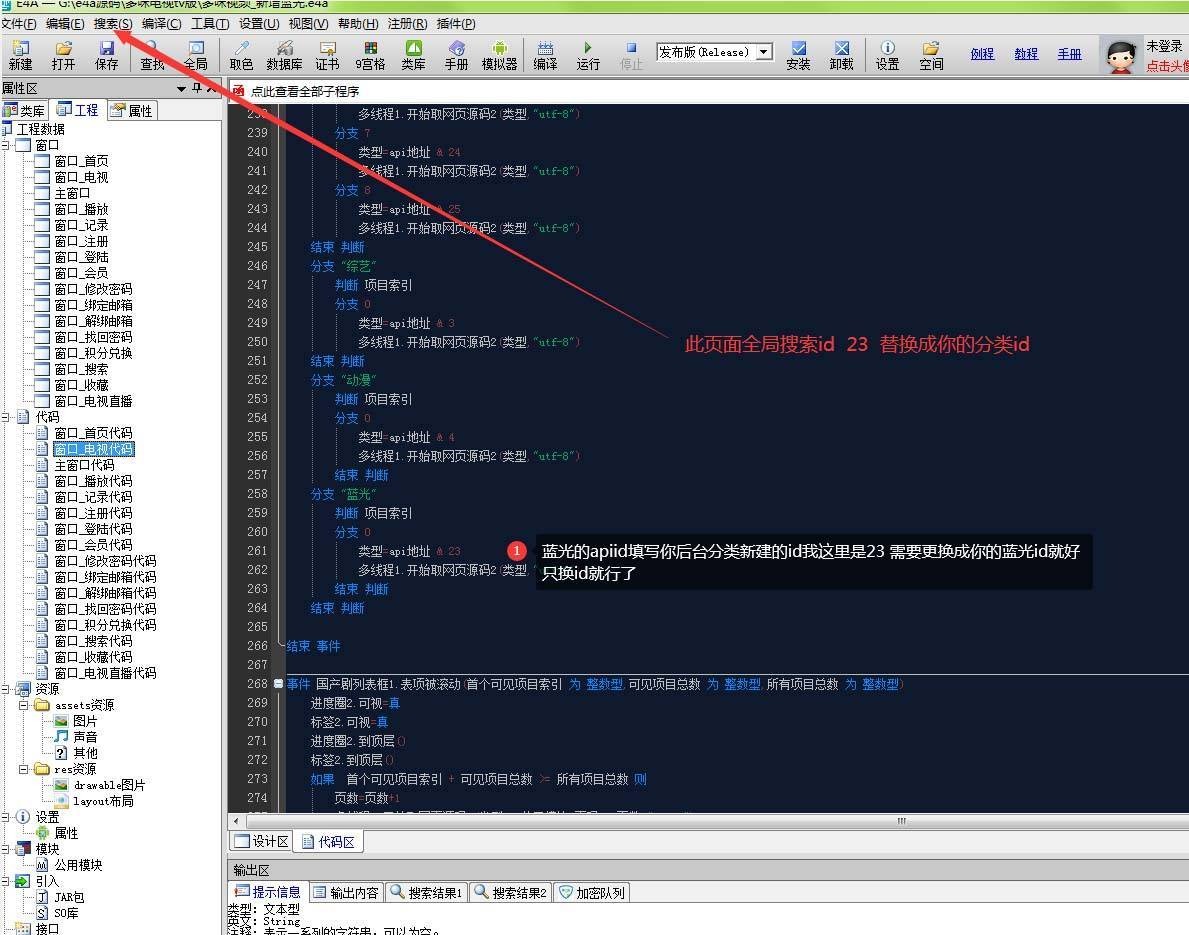Open the 教程 tutorial link
This screenshot has width=1189, height=935.
tap(1026, 54)
